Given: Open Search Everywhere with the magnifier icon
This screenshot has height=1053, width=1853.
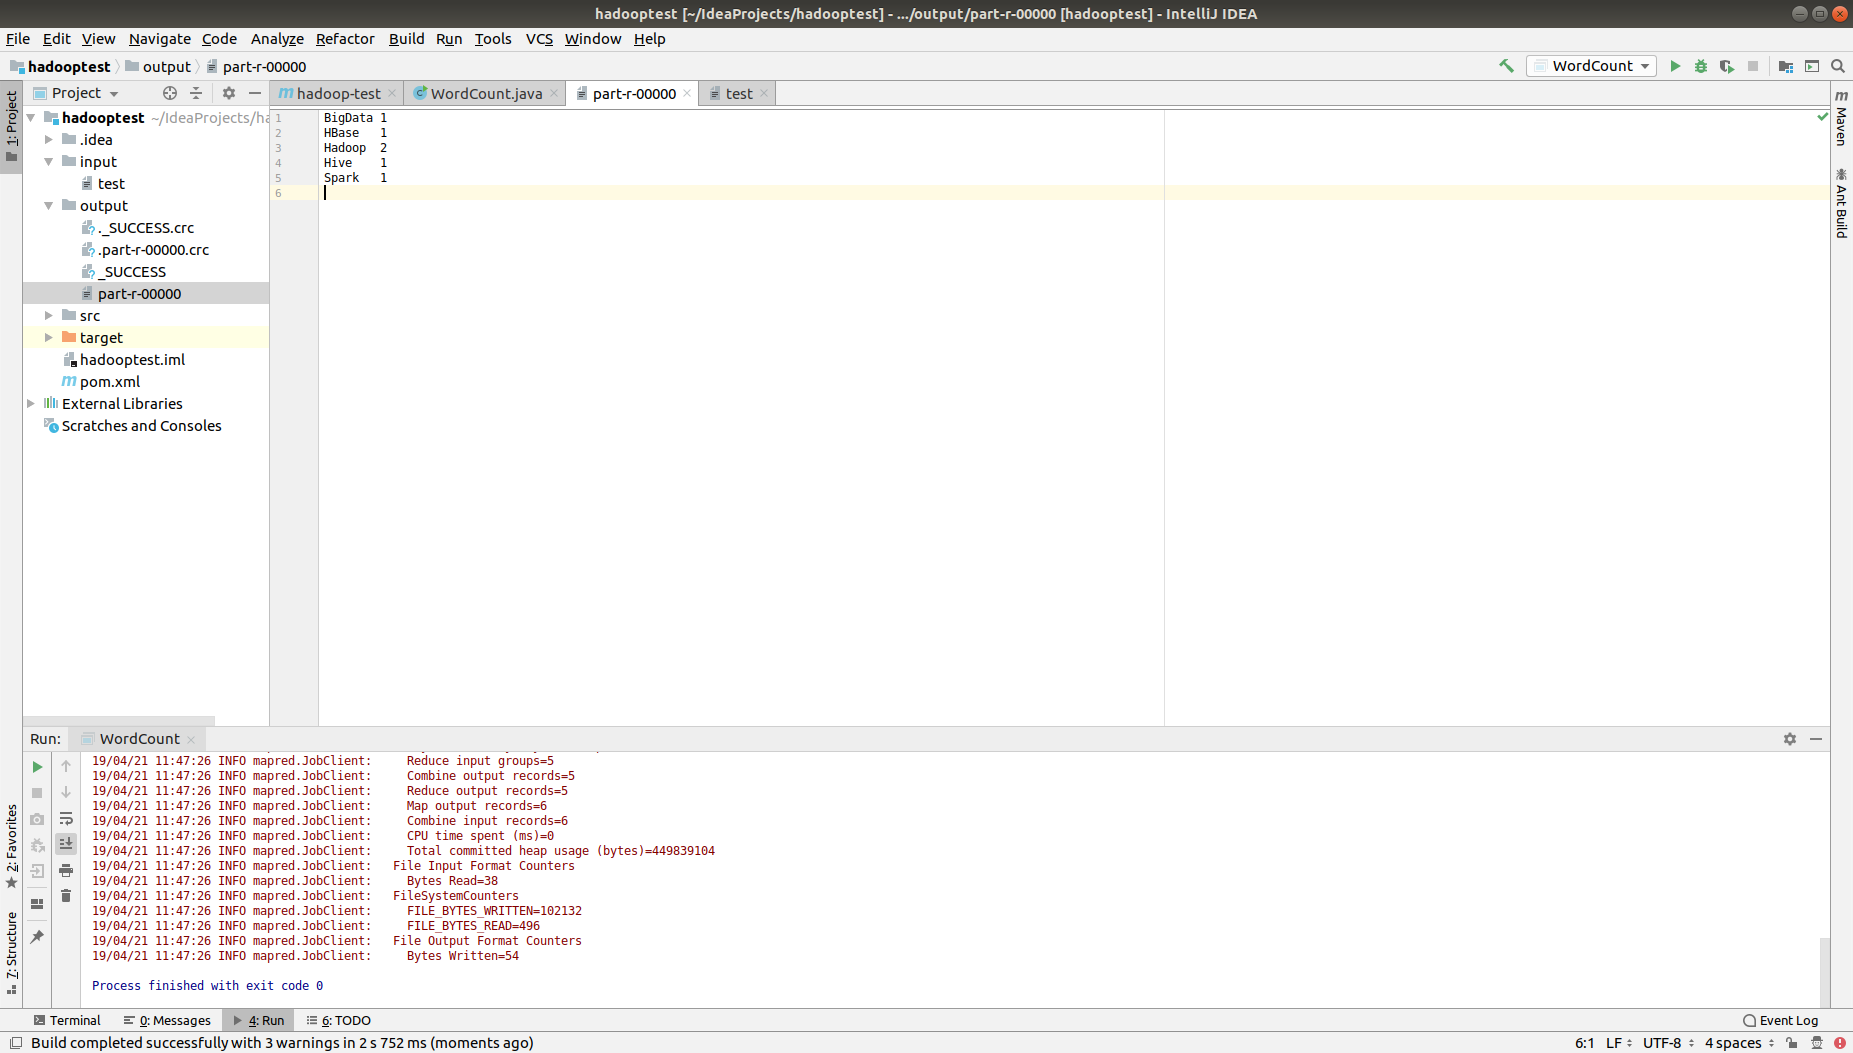Looking at the screenshot, I should (1838, 65).
